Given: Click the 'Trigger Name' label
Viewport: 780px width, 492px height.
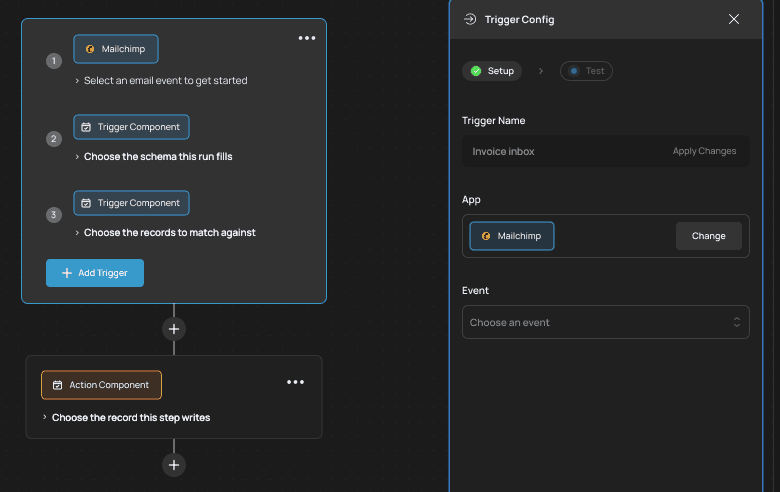Looking at the screenshot, I should coord(493,120).
